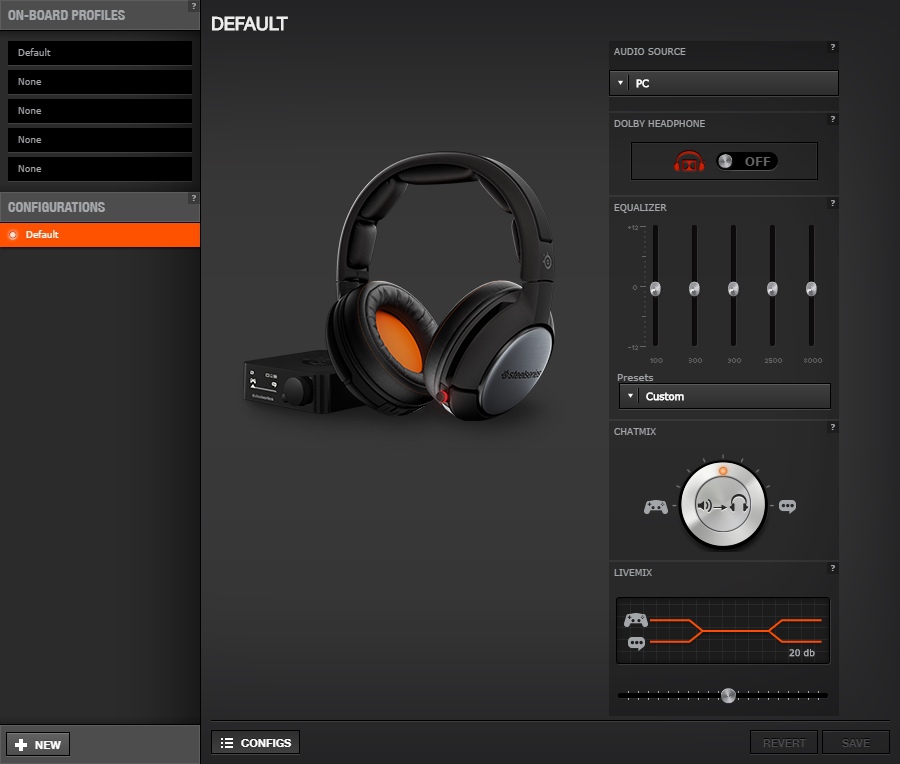Viewport: 900px width, 764px height.
Task: Open the Audio Source PC dropdown
Action: [723, 83]
